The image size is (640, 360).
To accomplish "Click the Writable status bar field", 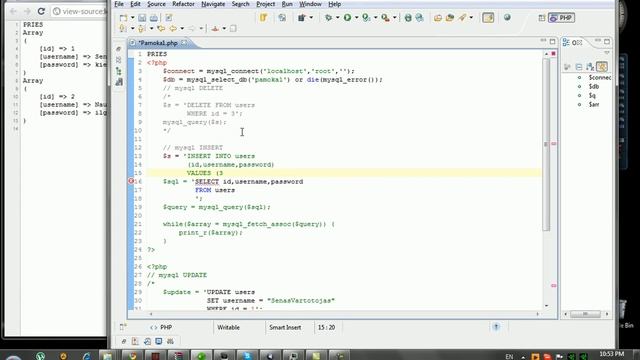I will coord(228,327).
